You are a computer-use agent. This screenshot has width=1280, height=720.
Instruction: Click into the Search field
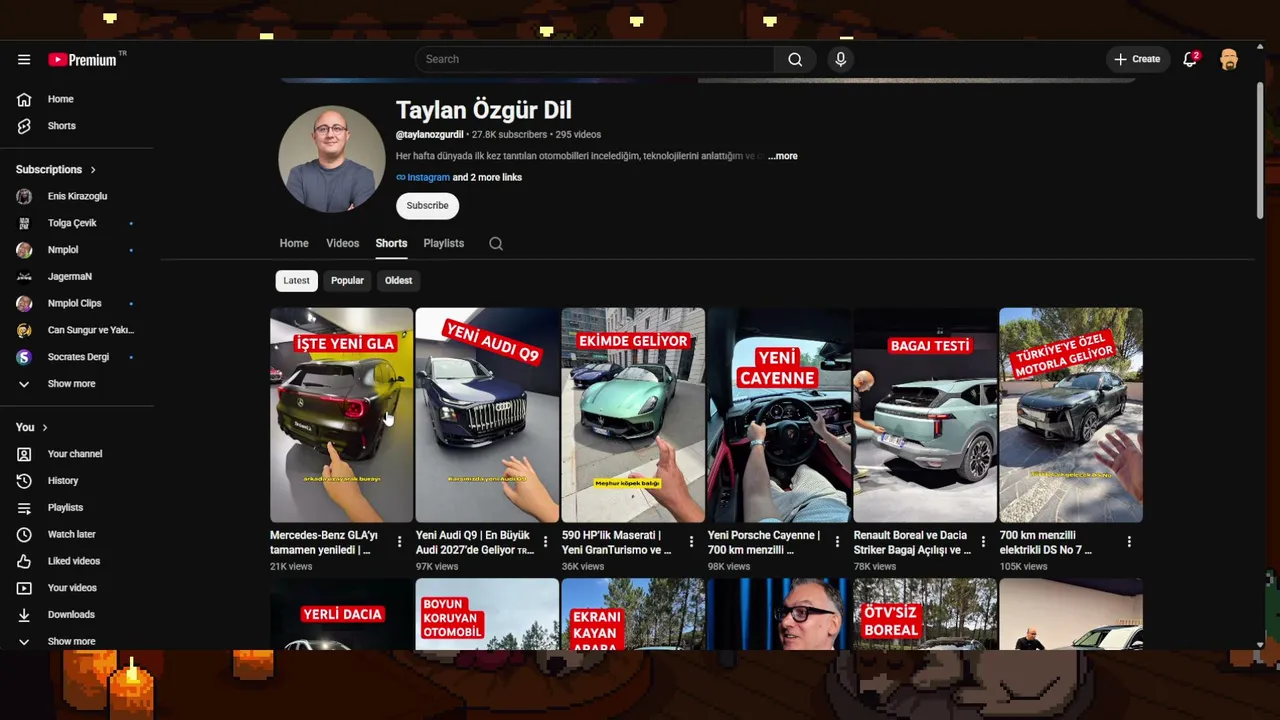[x=595, y=59]
